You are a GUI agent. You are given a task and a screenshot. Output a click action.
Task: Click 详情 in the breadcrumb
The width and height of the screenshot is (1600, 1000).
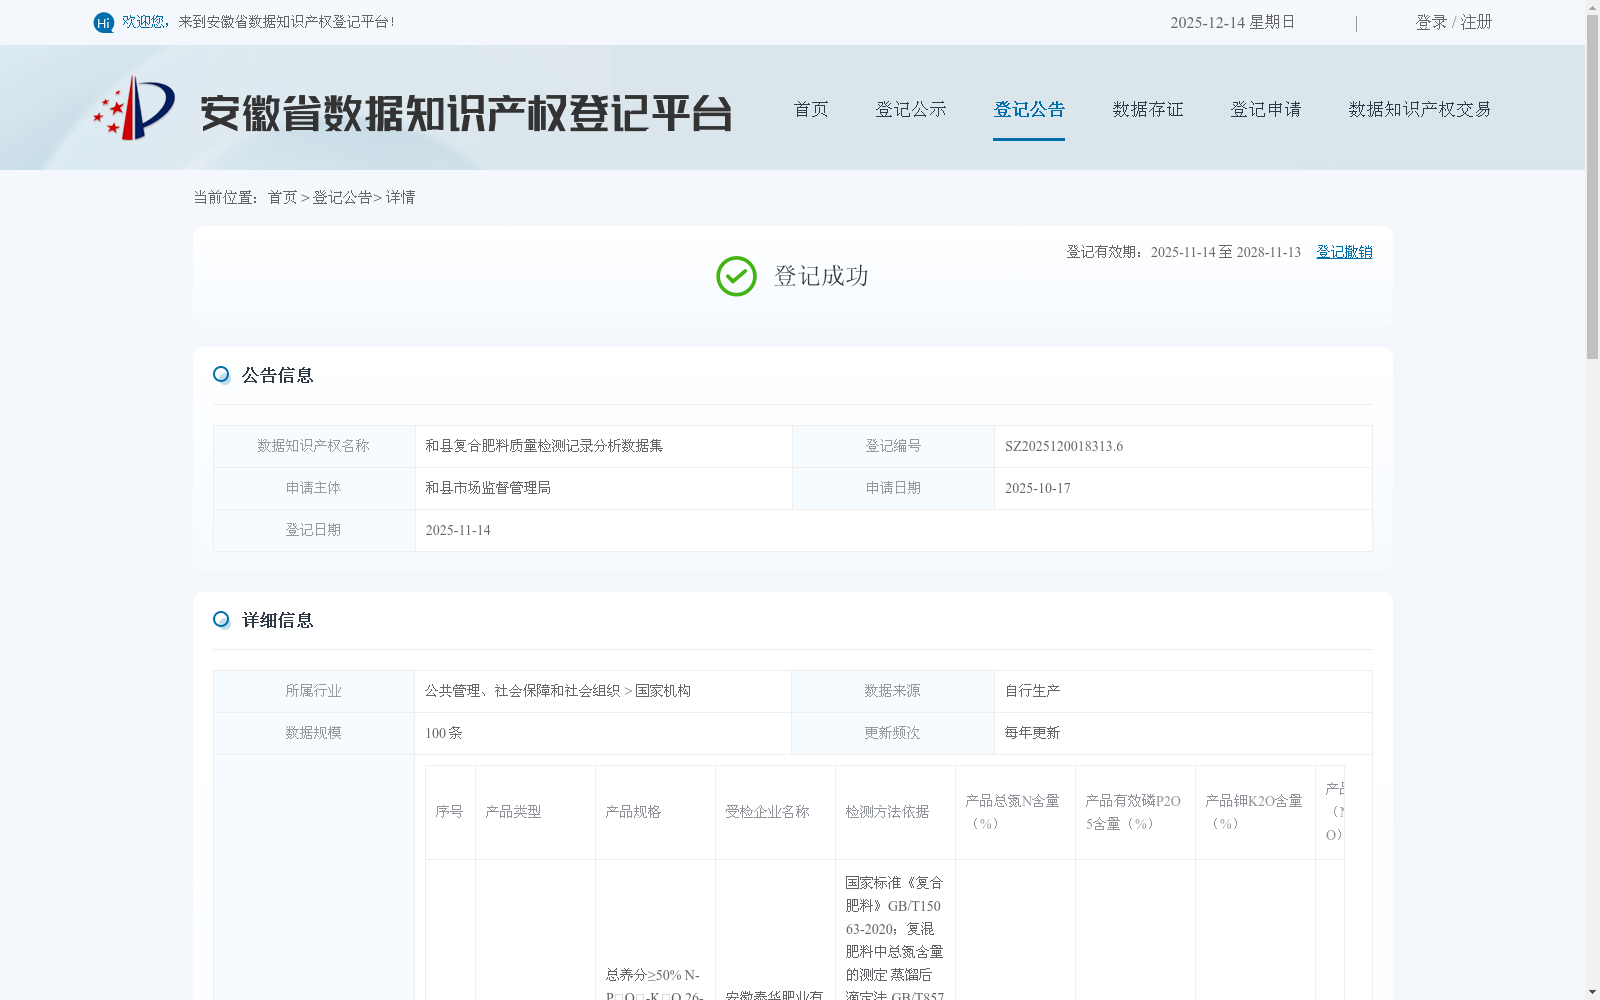click(x=401, y=197)
